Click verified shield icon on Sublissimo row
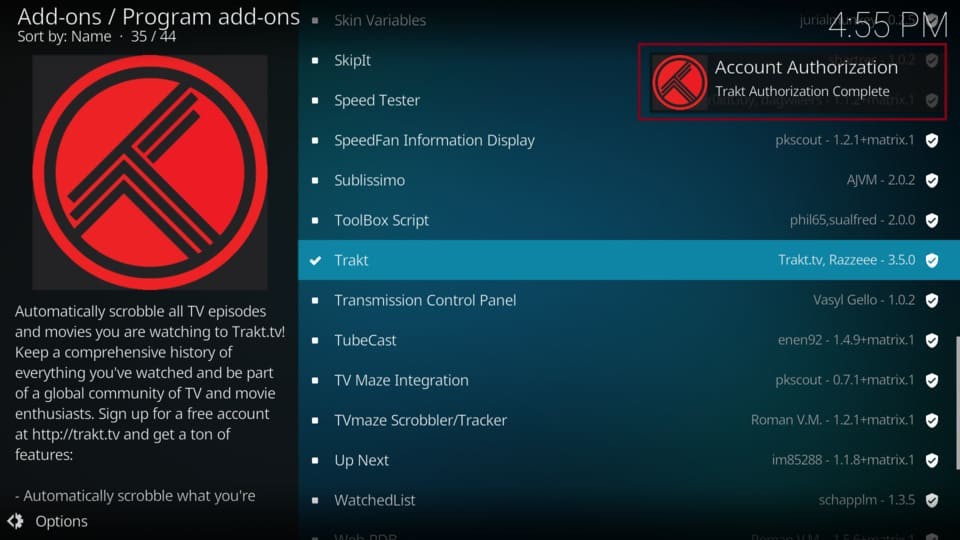This screenshot has height=540, width=960. tap(932, 180)
